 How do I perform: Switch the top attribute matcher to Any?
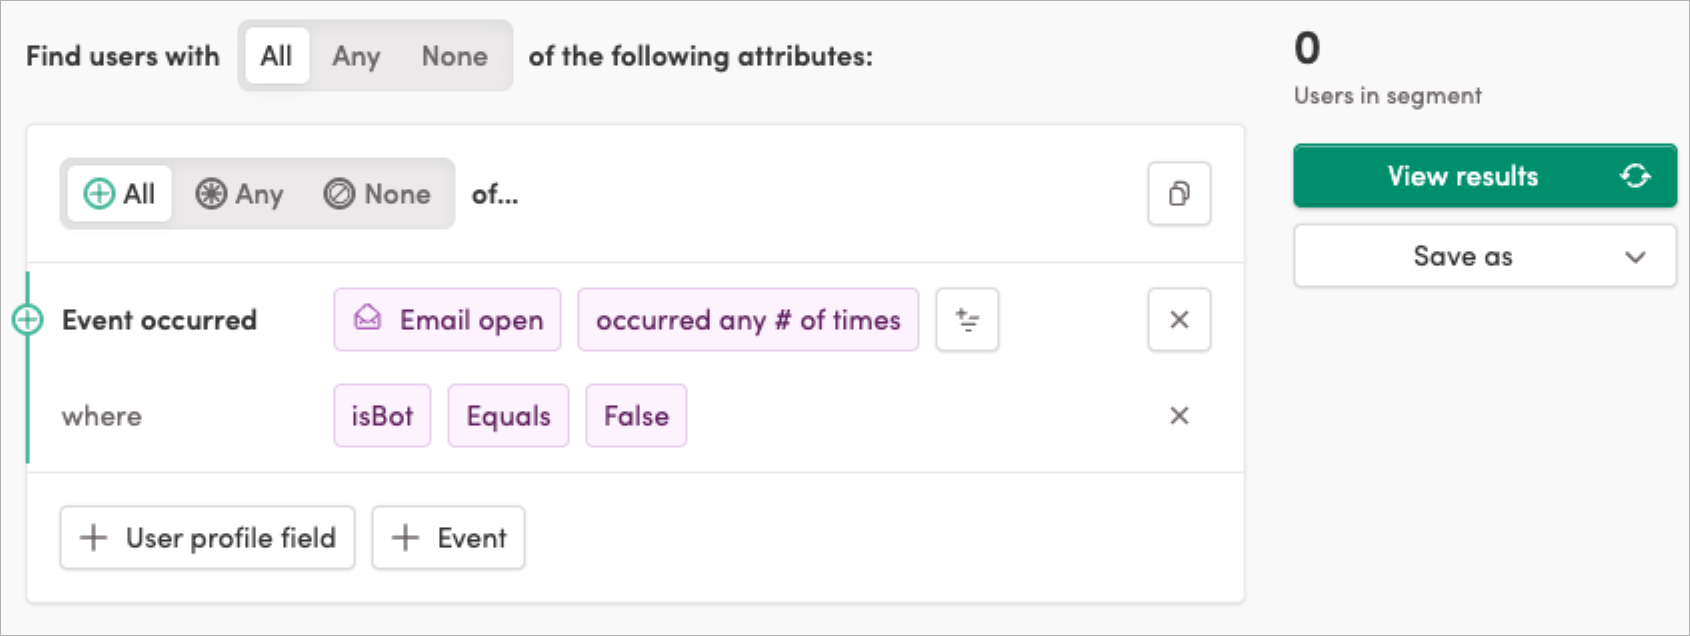356,56
